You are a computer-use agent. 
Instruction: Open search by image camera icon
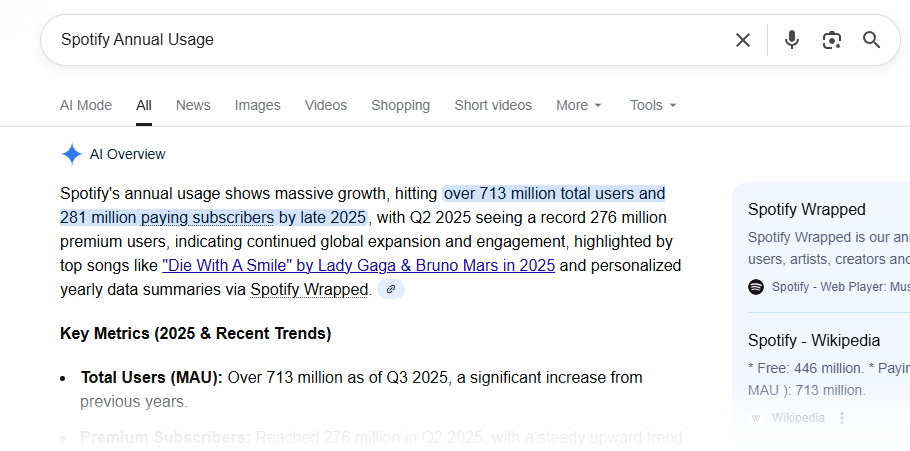click(x=832, y=40)
